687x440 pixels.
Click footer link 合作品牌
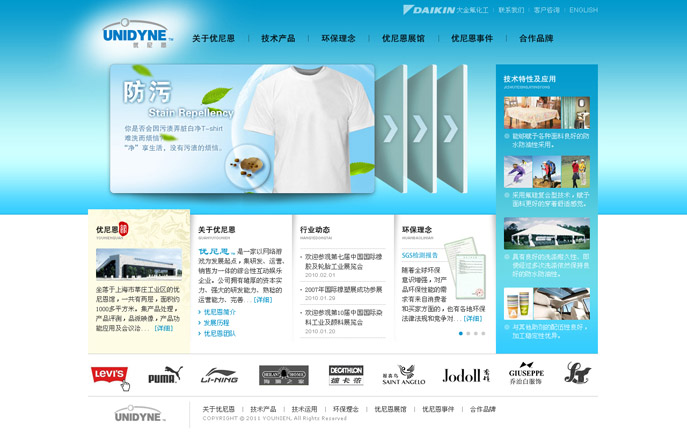click(483, 409)
